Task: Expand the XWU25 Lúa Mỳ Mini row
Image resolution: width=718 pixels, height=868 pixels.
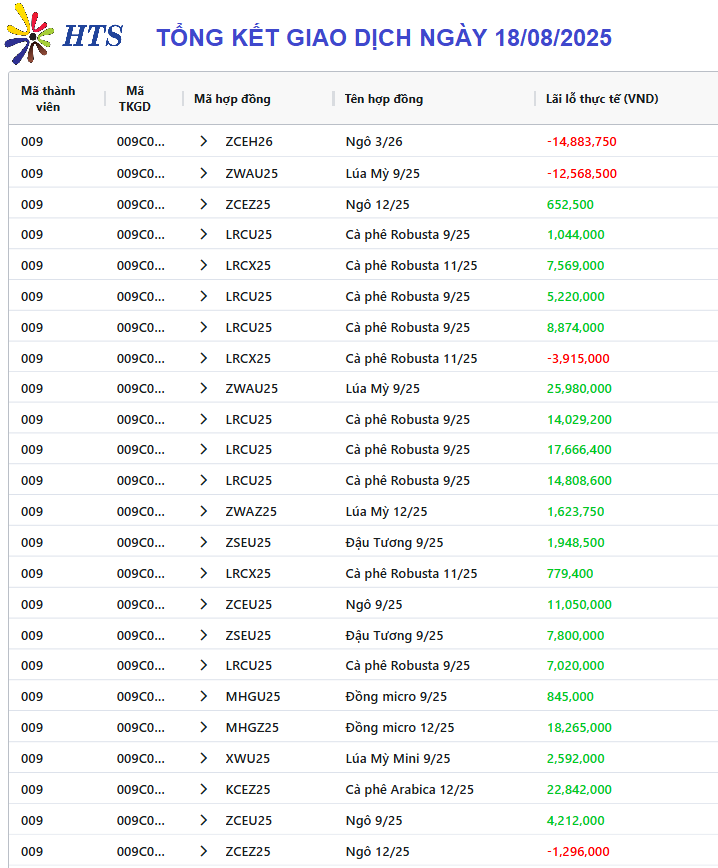Action: (x=204, y=758)
